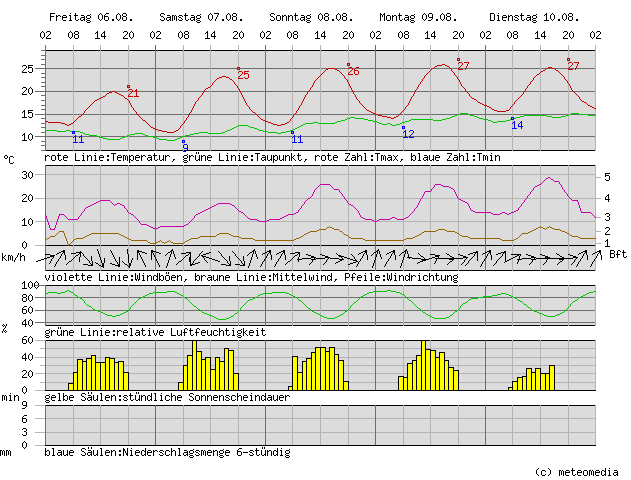Click the blue Tmin value 12 on Monday
Screen dimensions: 631x480
coord(408,133)
